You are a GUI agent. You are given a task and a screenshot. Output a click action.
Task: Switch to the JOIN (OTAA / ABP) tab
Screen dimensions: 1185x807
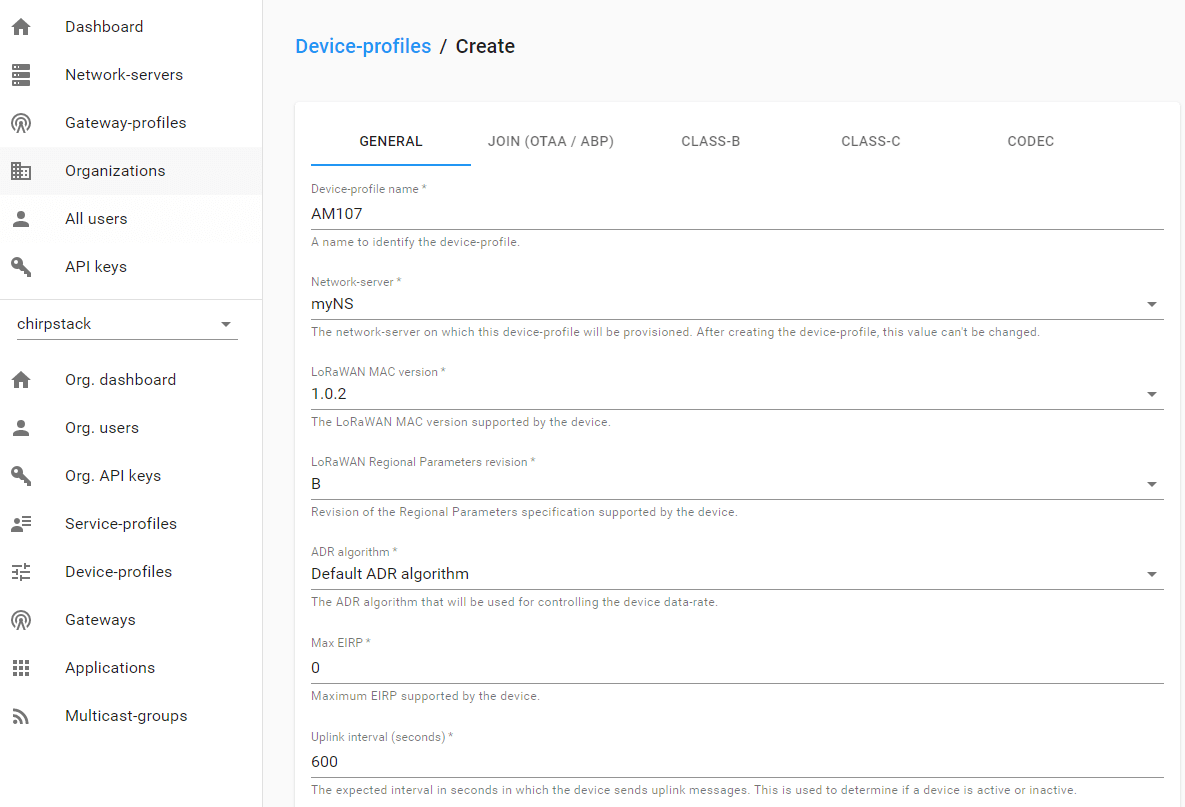point(551,142)
